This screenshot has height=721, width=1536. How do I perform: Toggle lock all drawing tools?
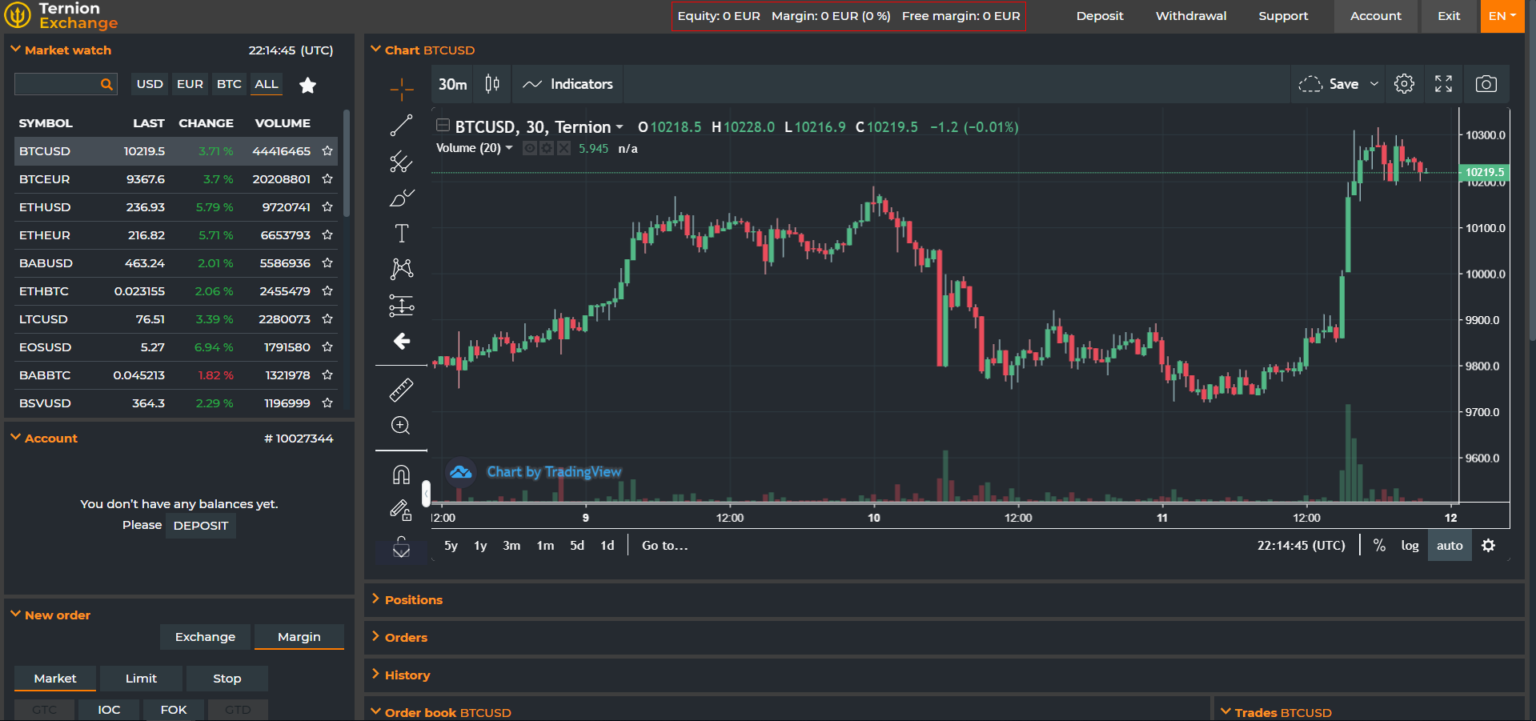click(401, 510)
